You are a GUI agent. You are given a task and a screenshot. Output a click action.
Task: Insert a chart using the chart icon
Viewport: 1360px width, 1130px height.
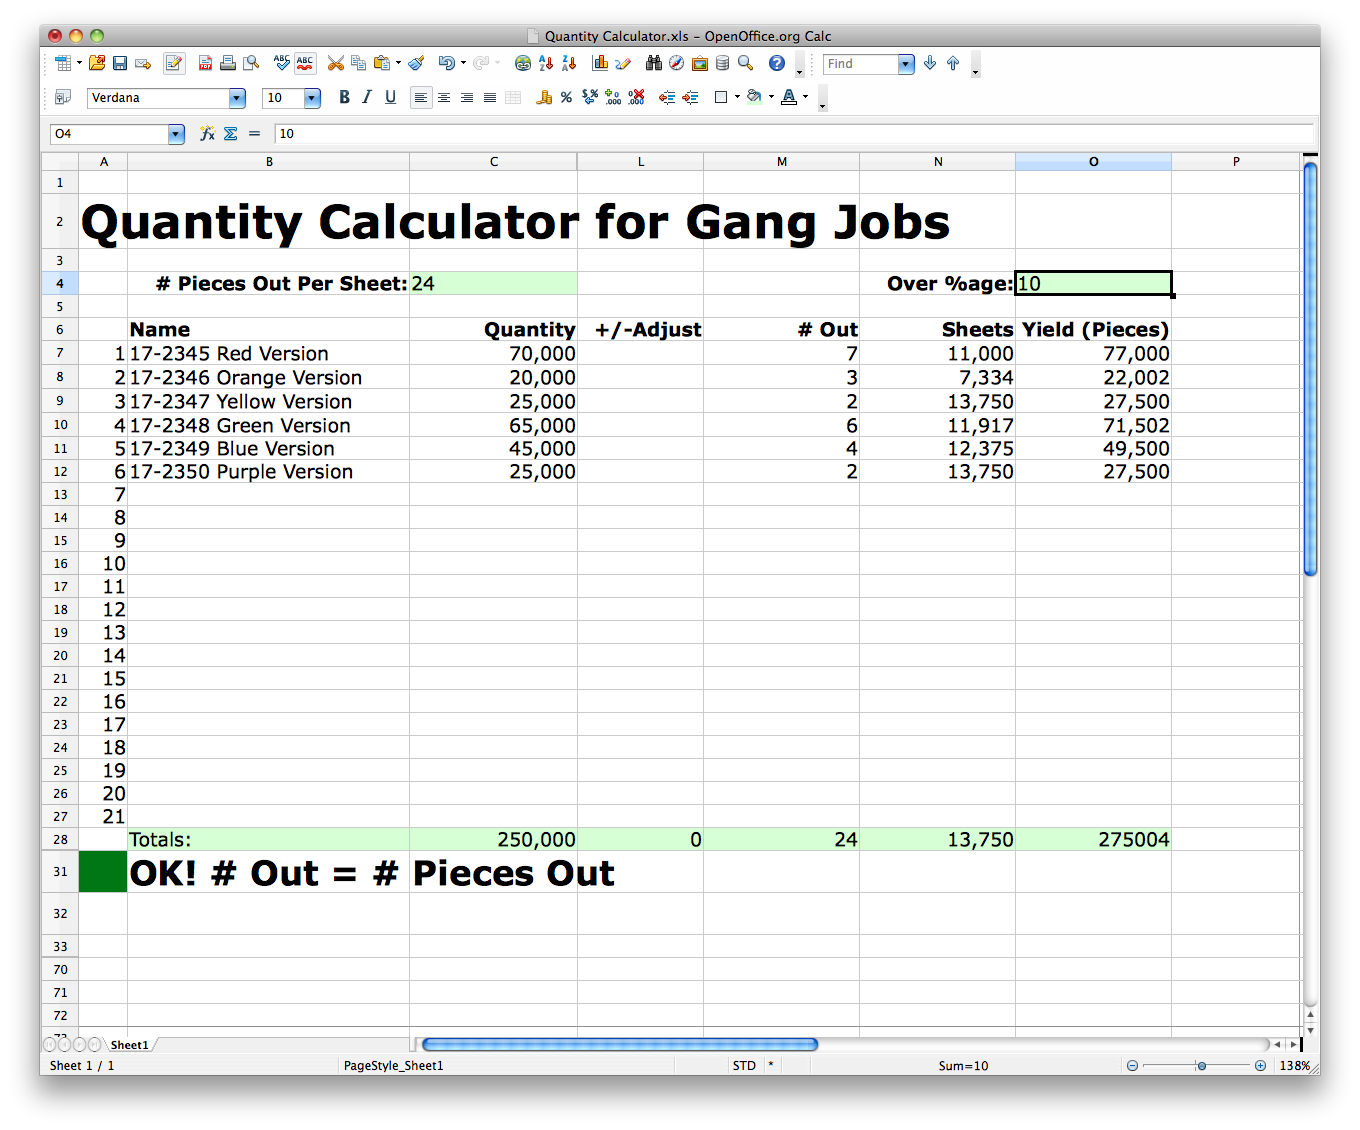pyautogui.click(x=600, y=64)
